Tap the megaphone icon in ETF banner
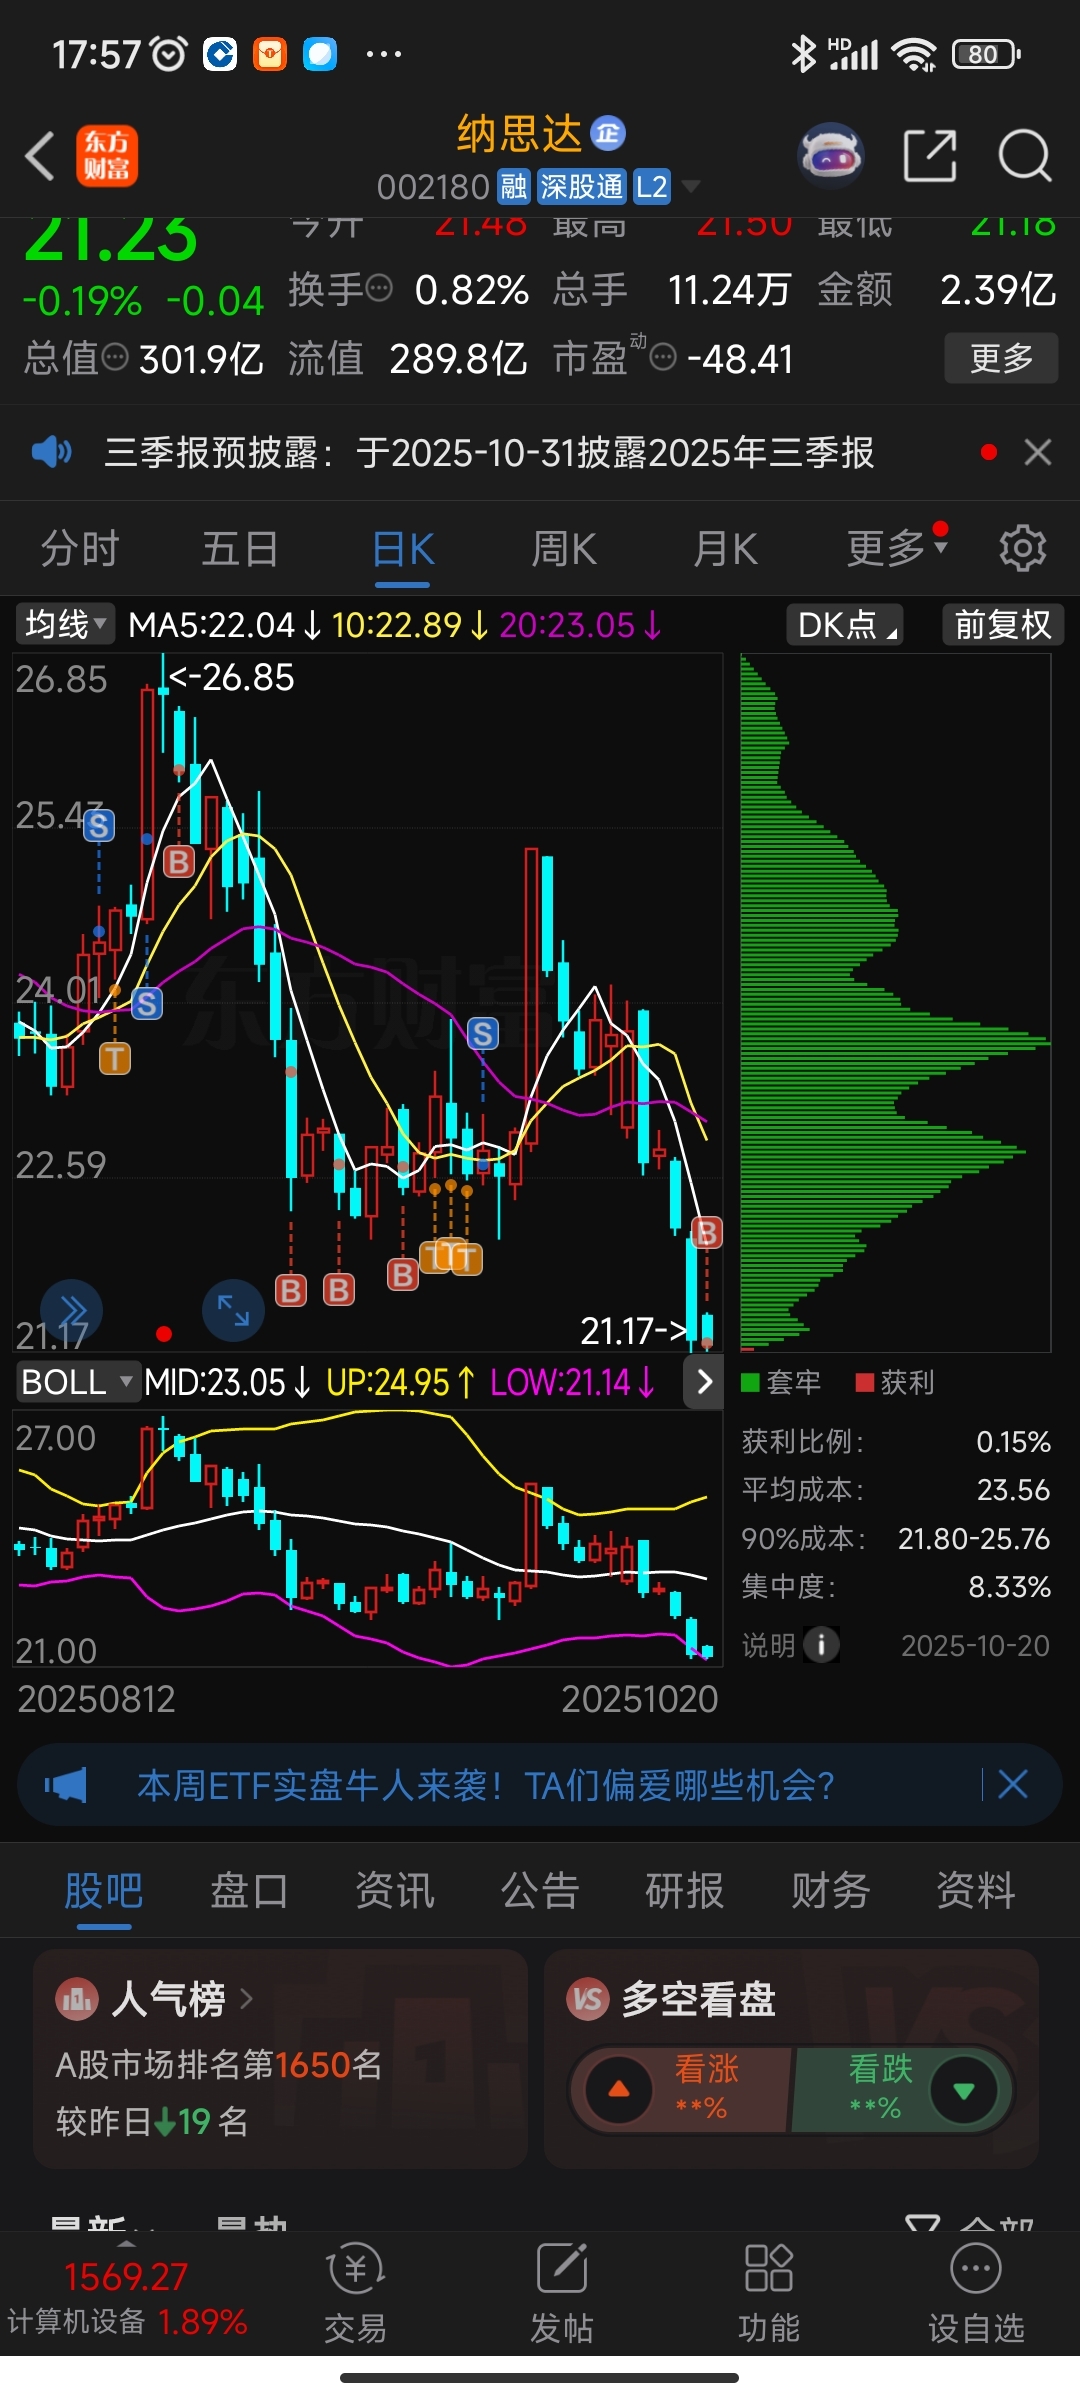This screenshot has width=1080, height=2400. [66, 1785]
